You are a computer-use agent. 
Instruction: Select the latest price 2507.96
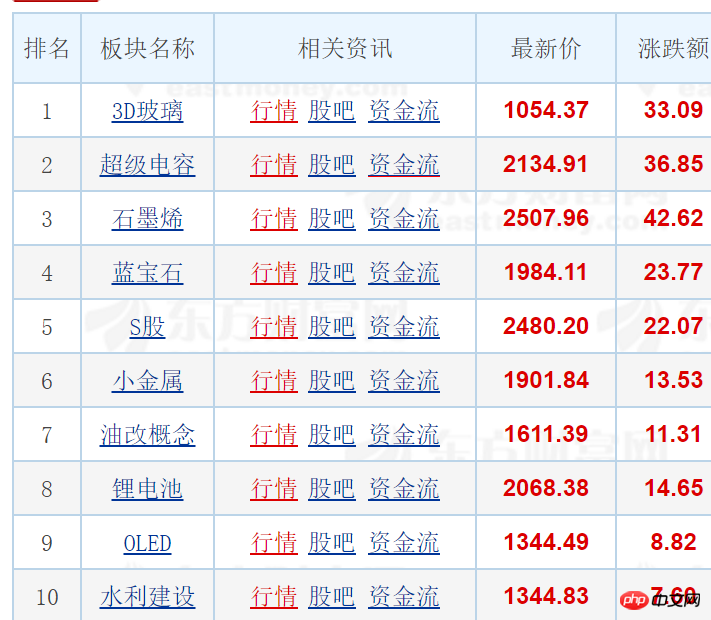(546, 218)
